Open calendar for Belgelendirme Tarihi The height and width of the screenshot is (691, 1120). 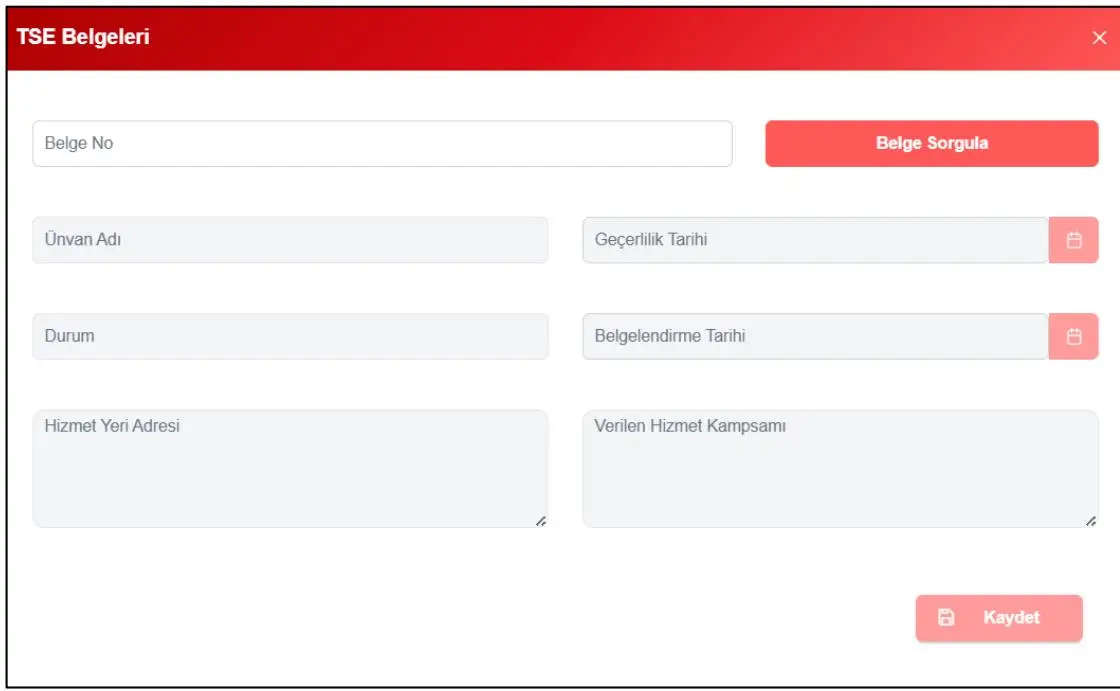(1073, 336)
